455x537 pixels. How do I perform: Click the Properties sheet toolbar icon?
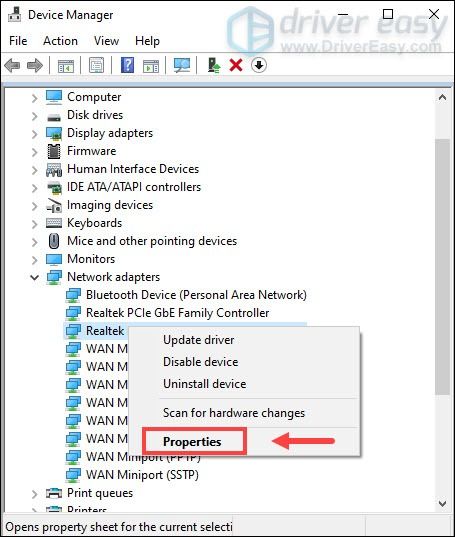[97, 65]
